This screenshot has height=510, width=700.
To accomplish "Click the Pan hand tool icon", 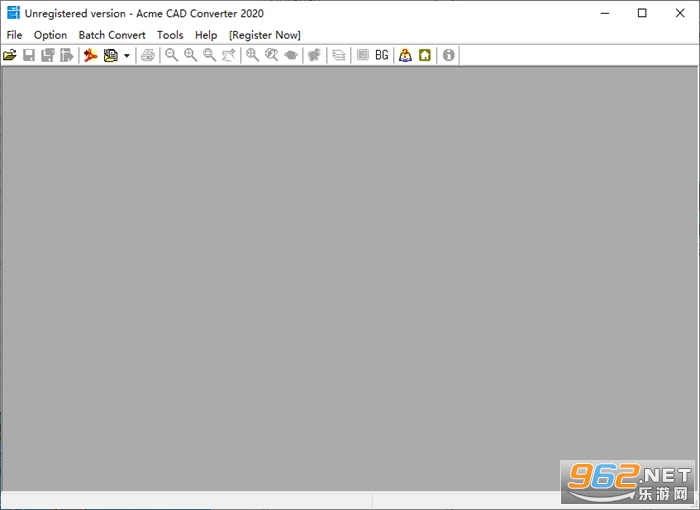I will (229, 55).
